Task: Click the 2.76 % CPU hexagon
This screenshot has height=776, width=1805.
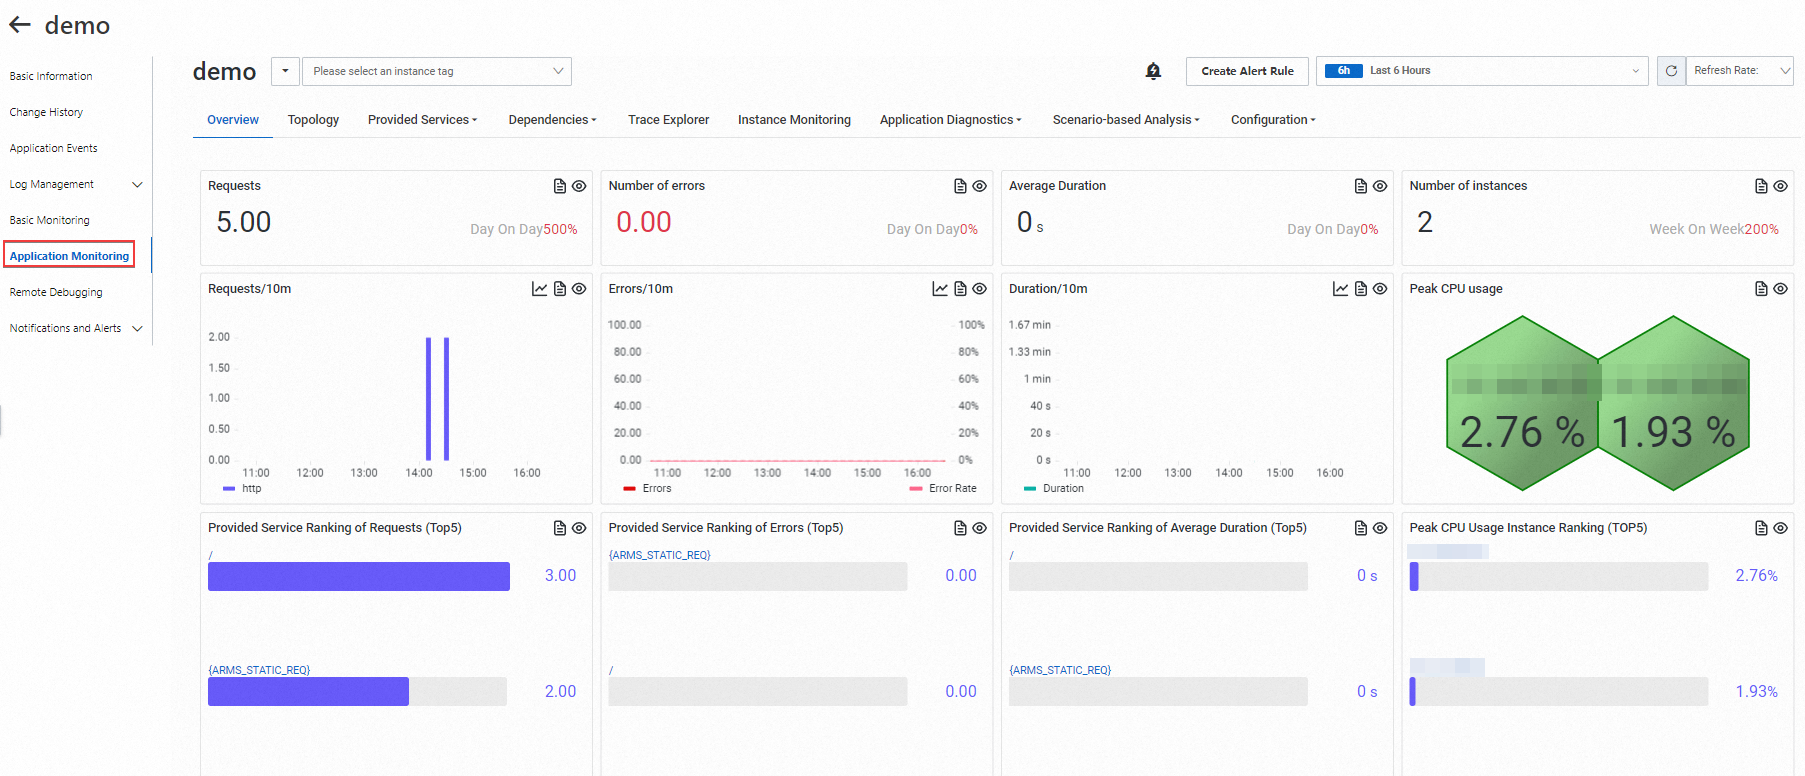Action: (x=1521, y=405)
